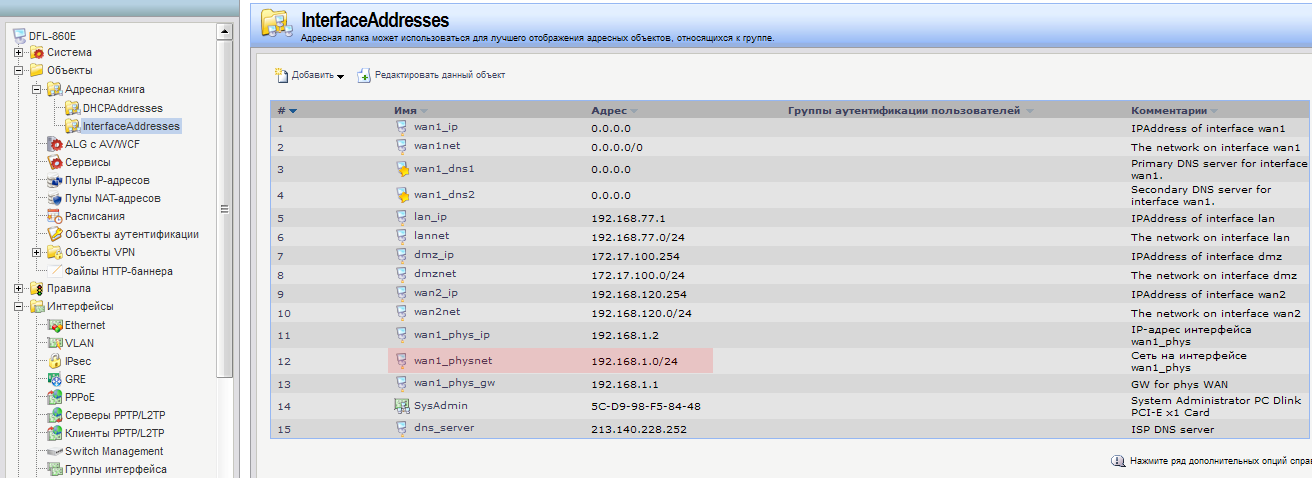Click comment 'GW for phys WAN'
Screen dimensions: 1312x478
(1178, 384)
